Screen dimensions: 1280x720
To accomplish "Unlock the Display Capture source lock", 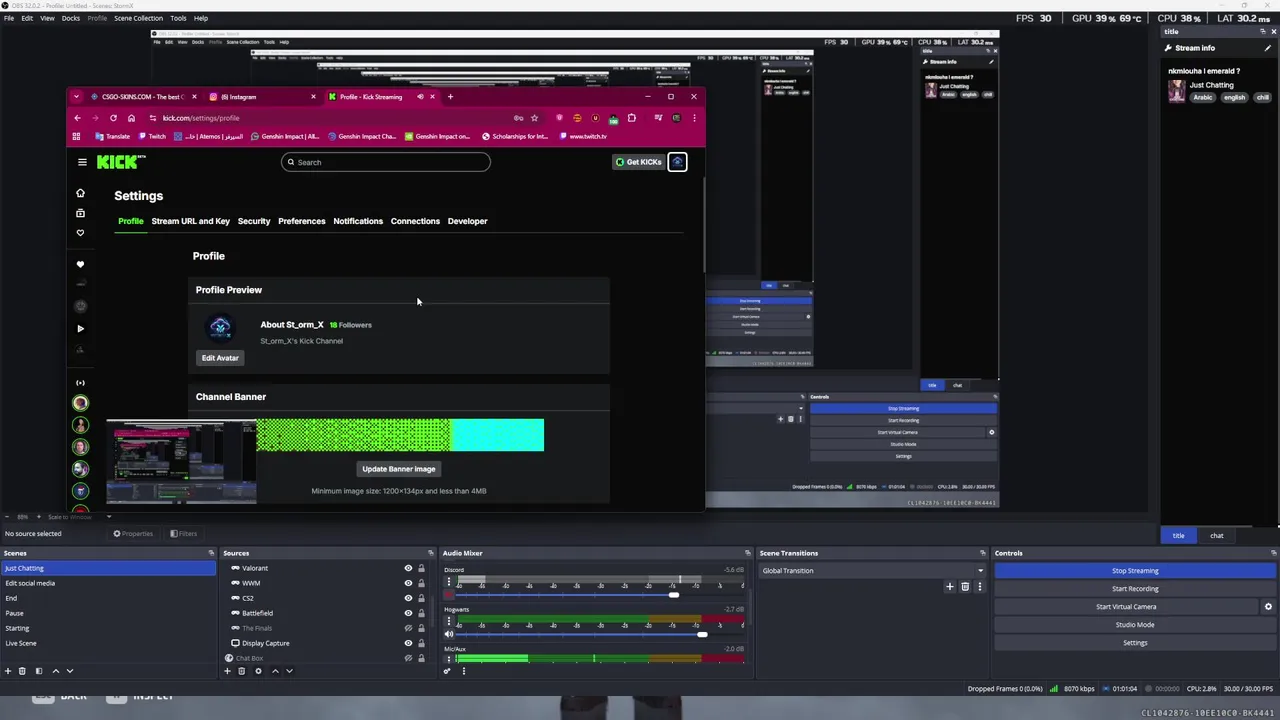I will tap(421, 643).
